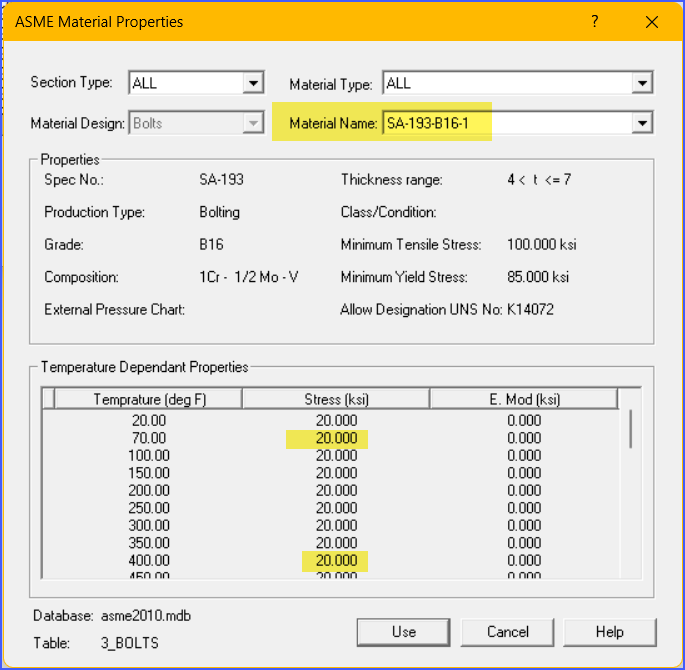Screen dimensions: 685x670
Task: Click the Production Type value Bolting
Action: [x=219, y=212]
